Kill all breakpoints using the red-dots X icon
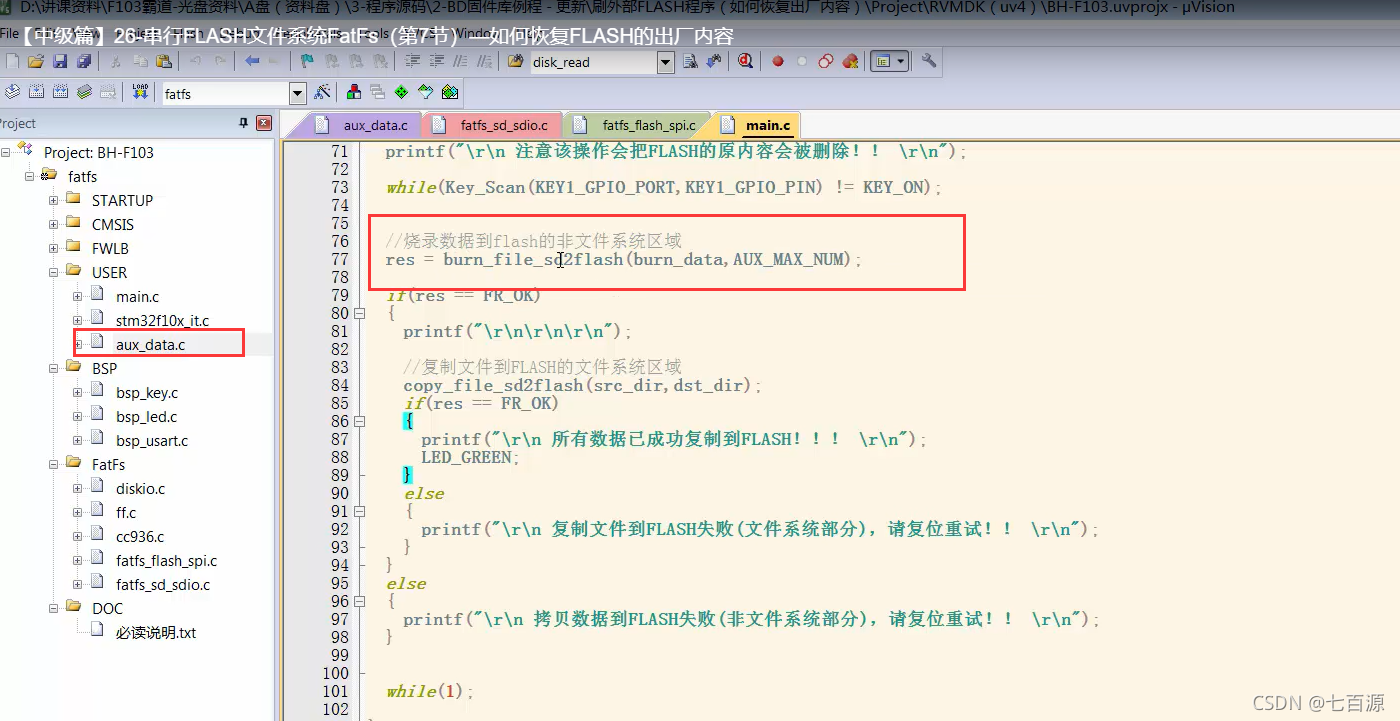This screenshot has width=1400, height=721. 851,61
